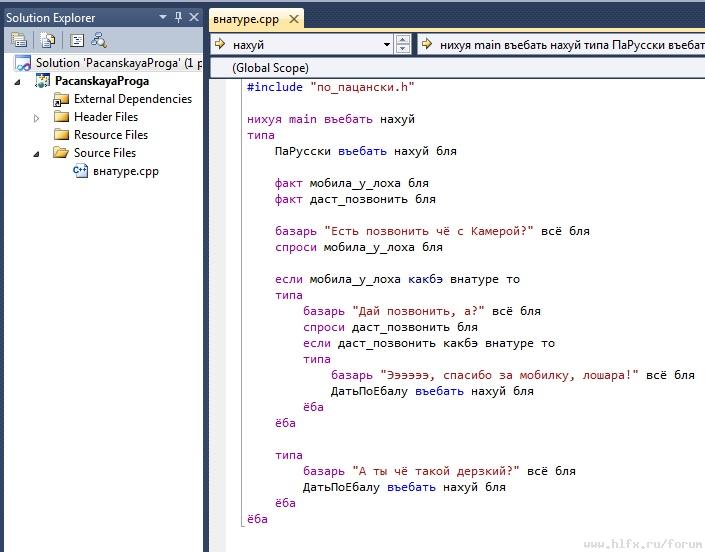This screenshot has height=552, width=705.
Task: Select the External Dependencies folder
Action: tap(132, 99)
